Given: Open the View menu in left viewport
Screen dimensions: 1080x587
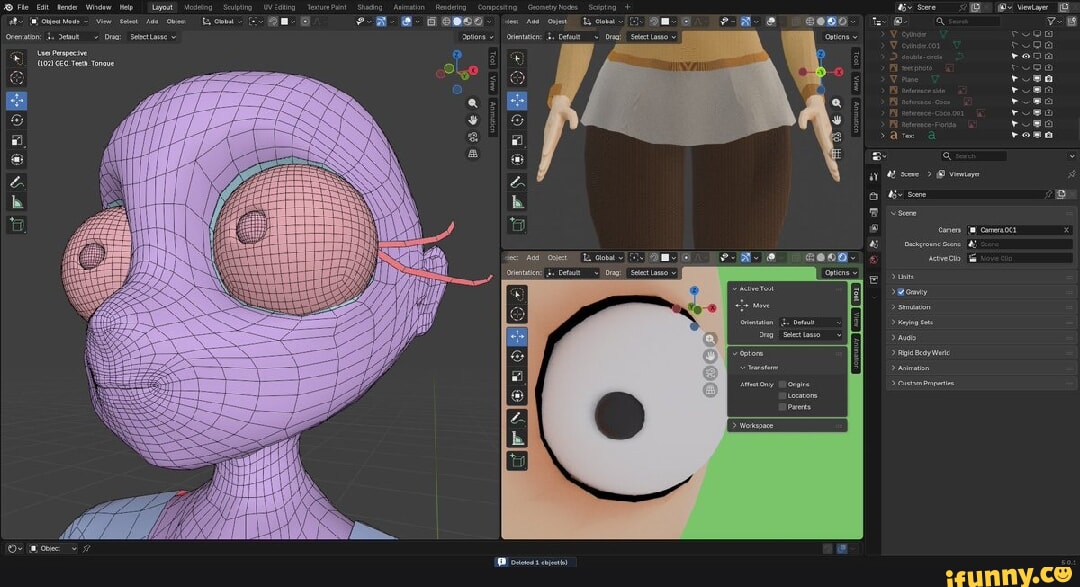Looking at the screenshot, I should click(x=103, y=21).
